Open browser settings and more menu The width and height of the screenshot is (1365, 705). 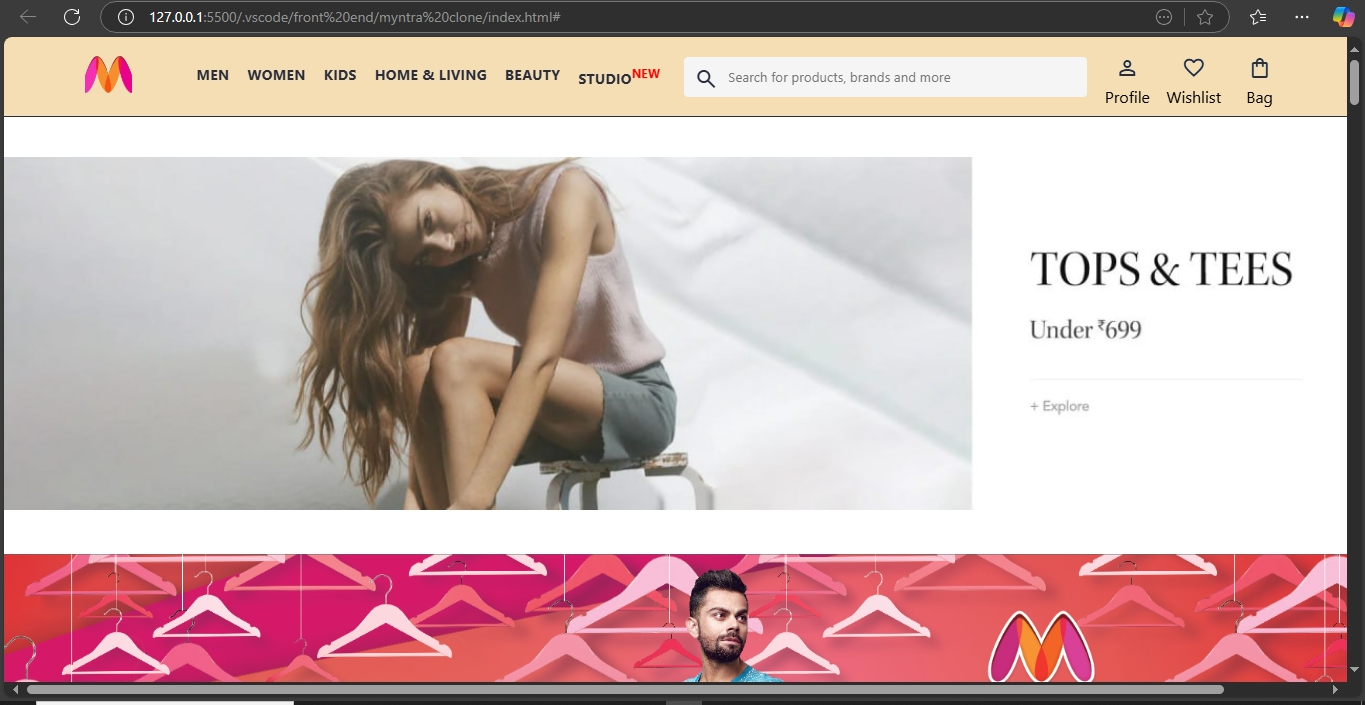pos(1301,17)
